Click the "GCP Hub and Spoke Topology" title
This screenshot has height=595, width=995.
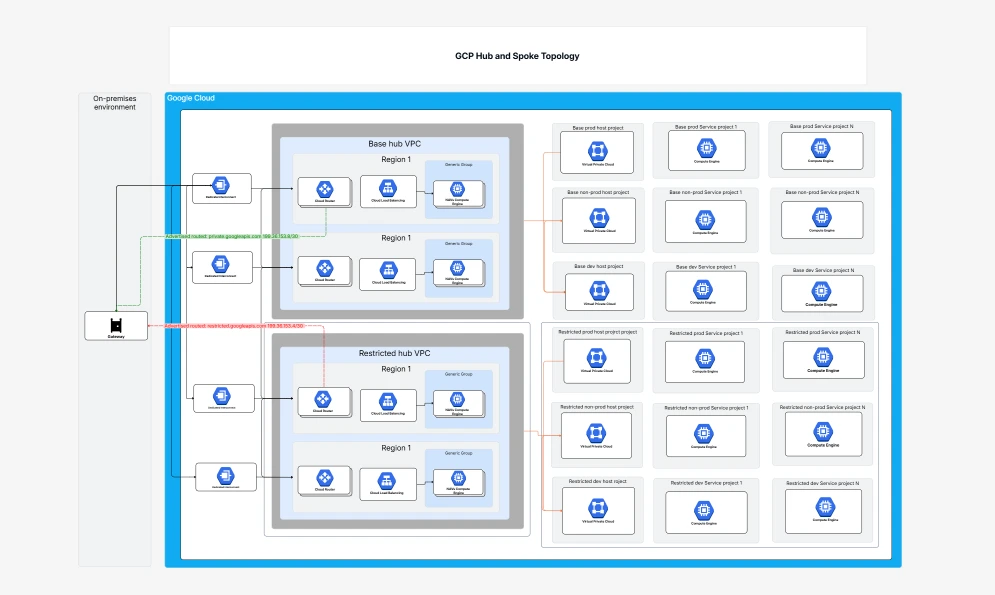(x=517, y=56)
